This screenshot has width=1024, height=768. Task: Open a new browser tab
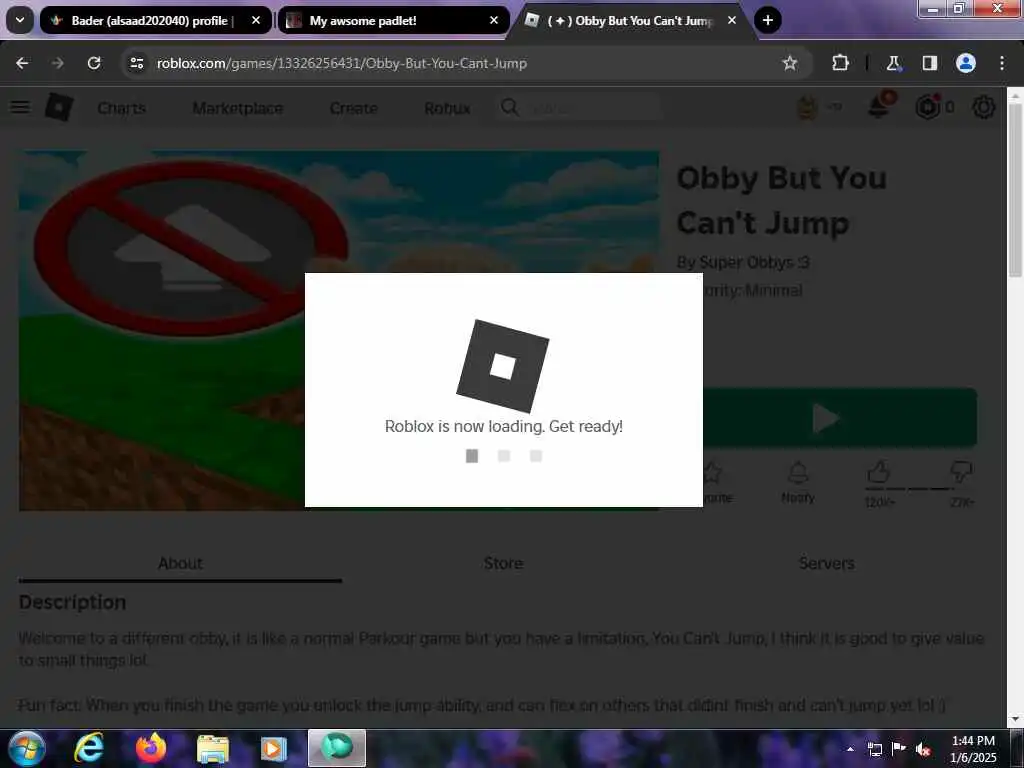pyautogui.click(x=768, y=20)
